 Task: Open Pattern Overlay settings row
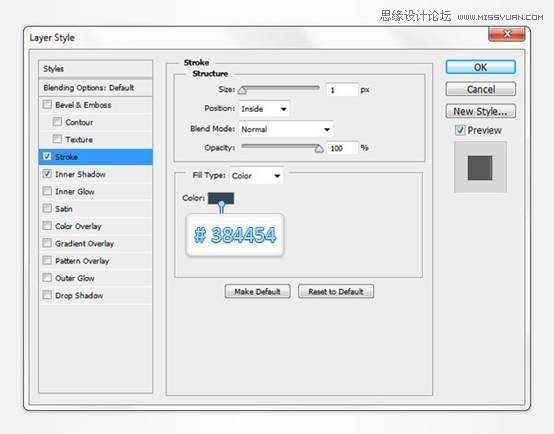95,261
